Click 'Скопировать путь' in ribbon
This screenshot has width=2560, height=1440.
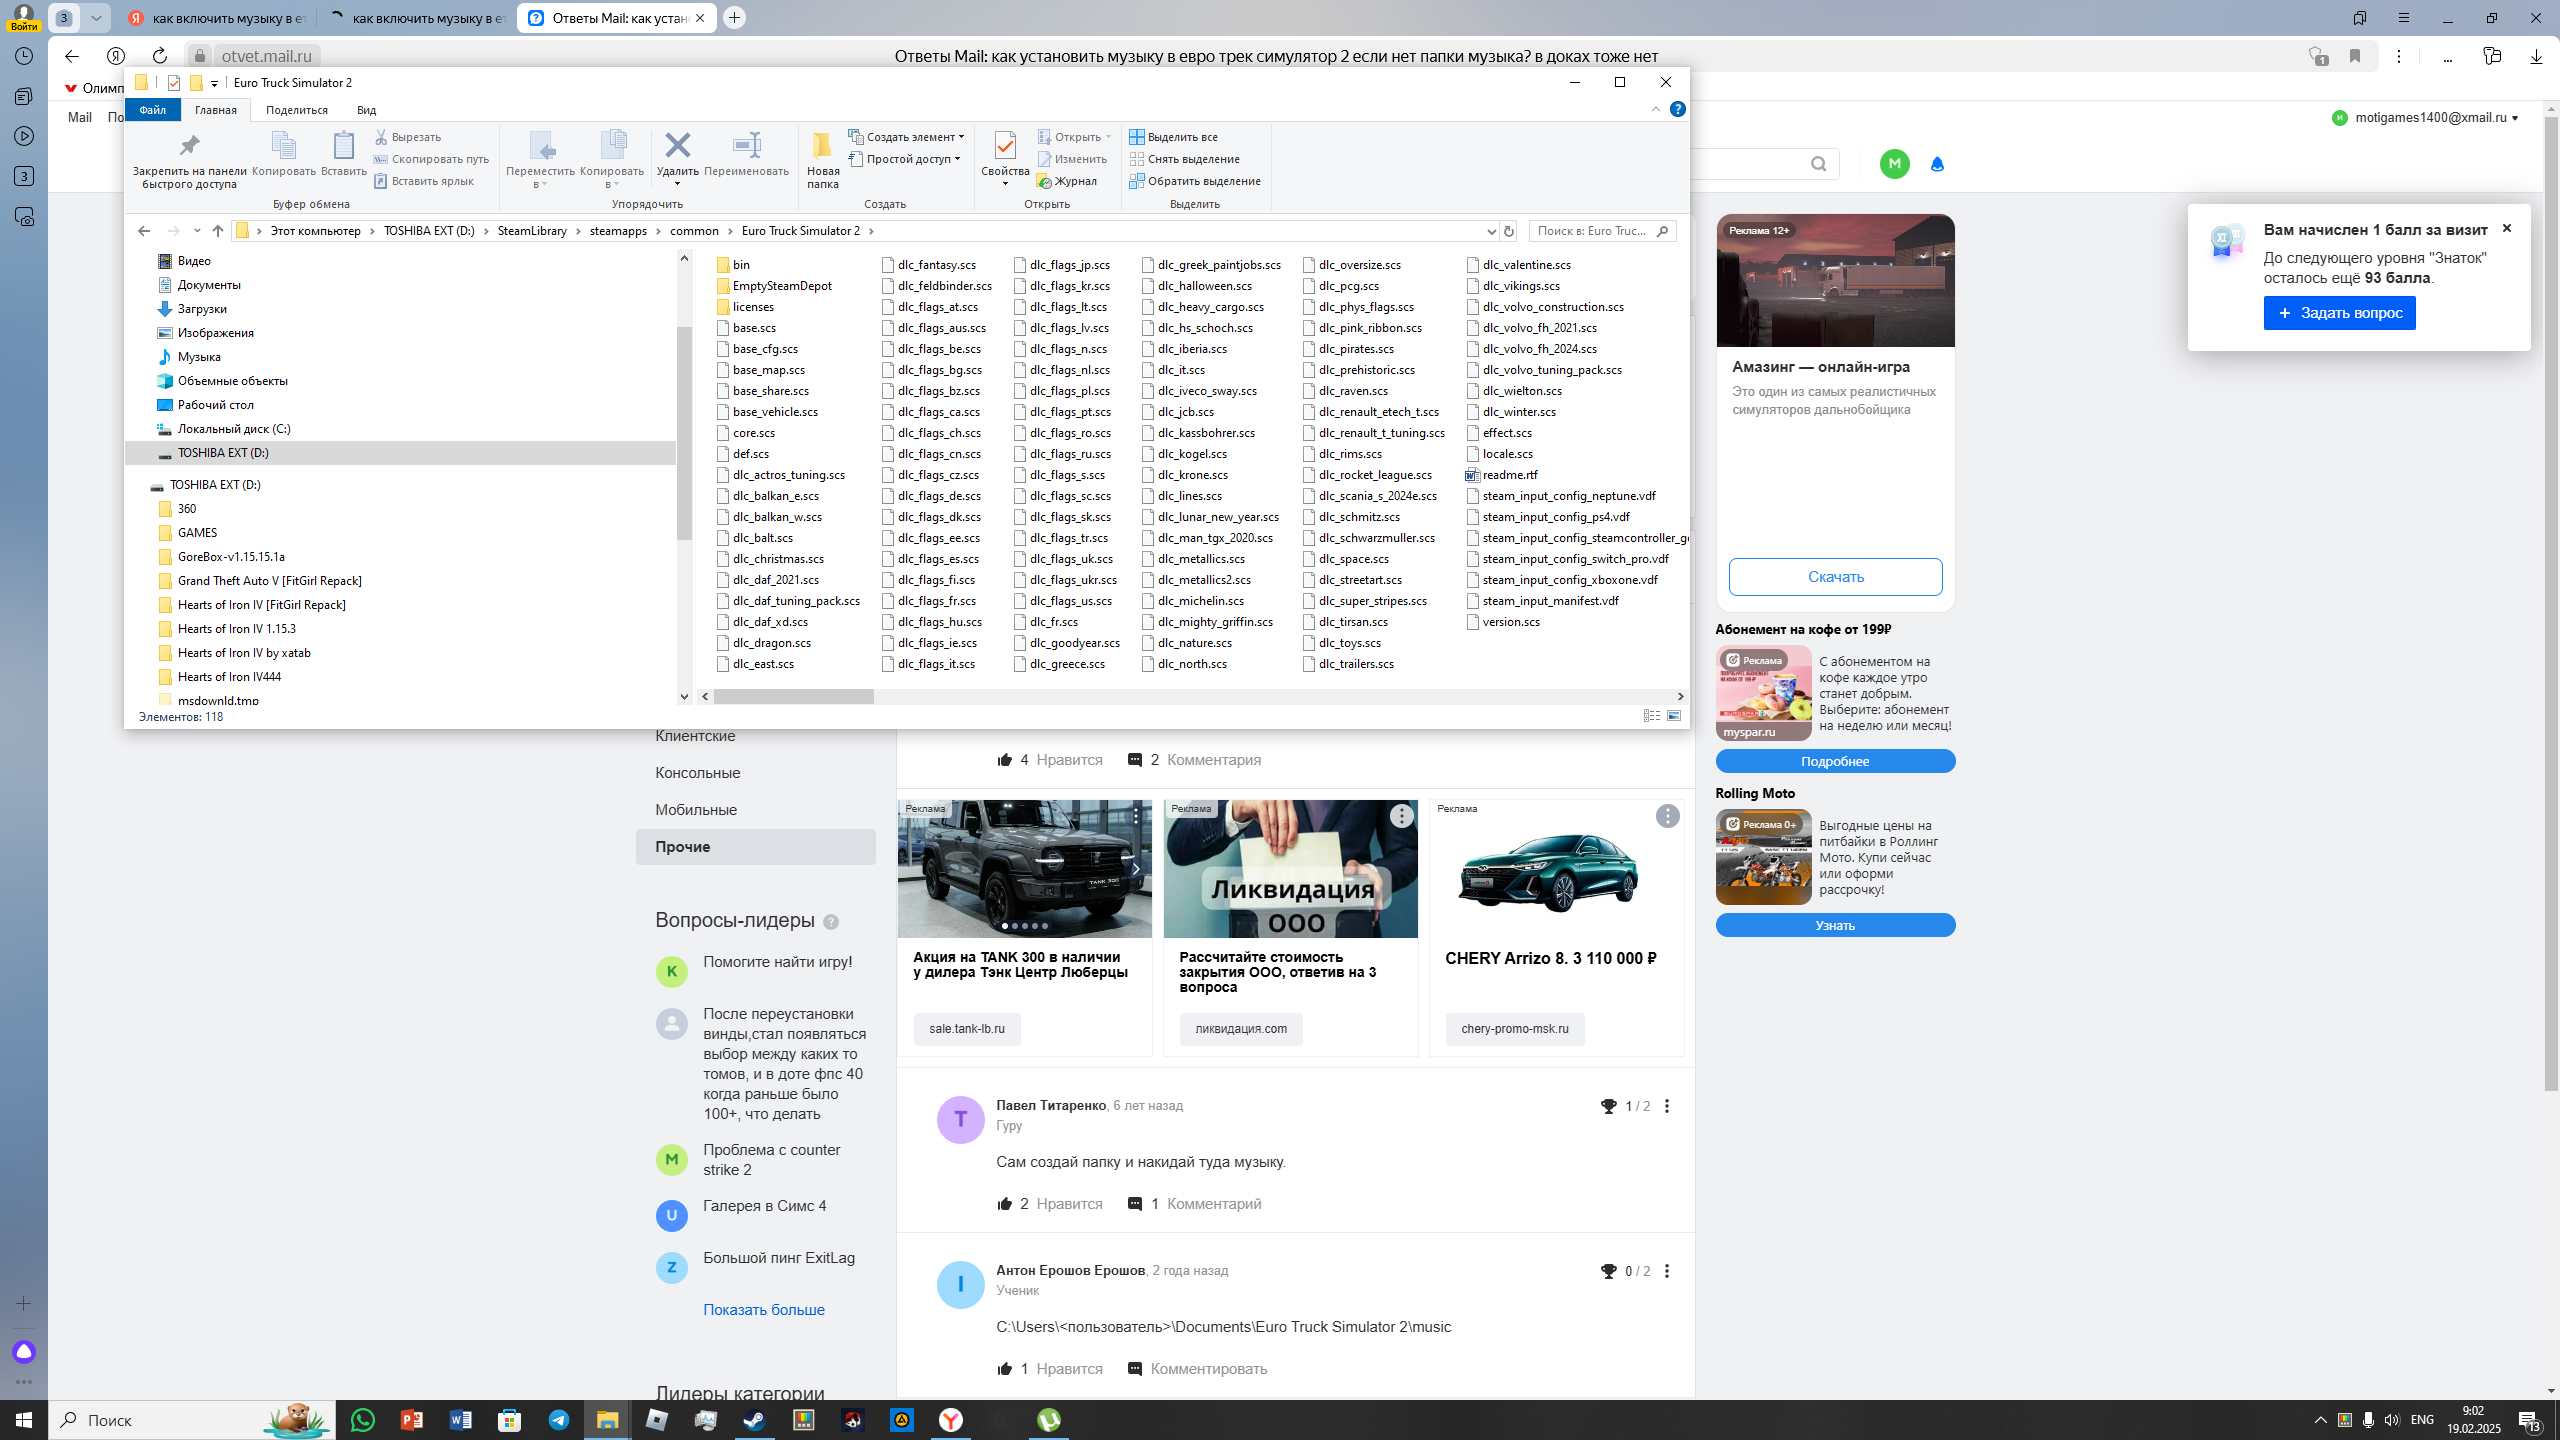[x=431, y=159]
